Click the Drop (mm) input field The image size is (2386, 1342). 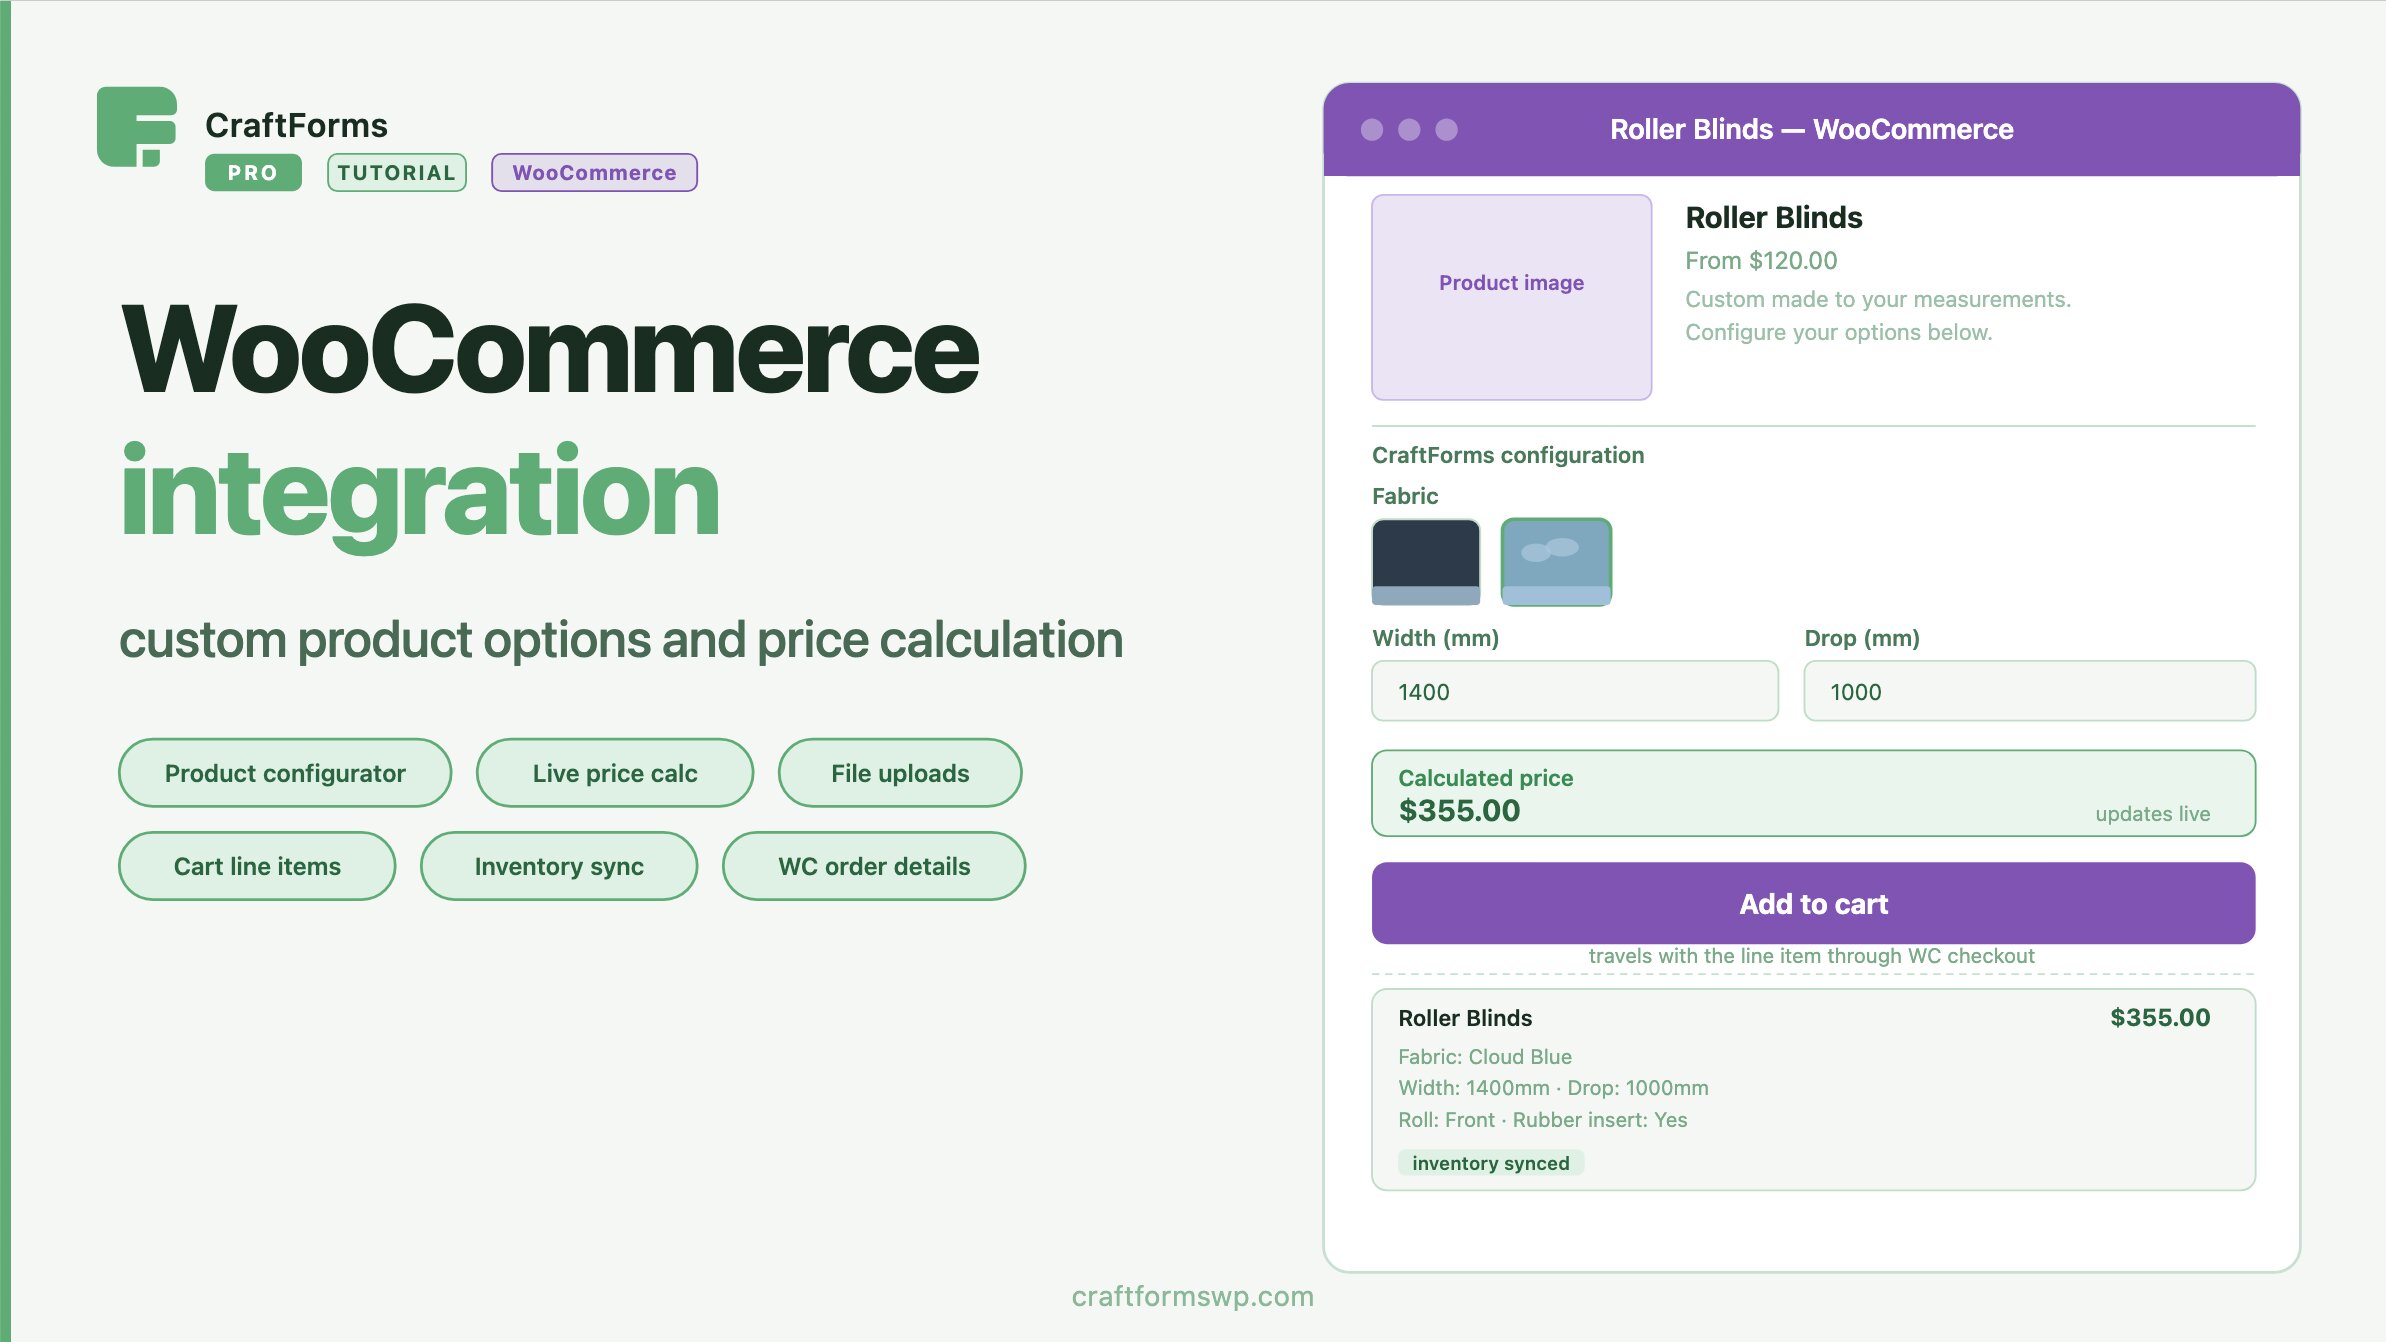(x=2029, y=691)
